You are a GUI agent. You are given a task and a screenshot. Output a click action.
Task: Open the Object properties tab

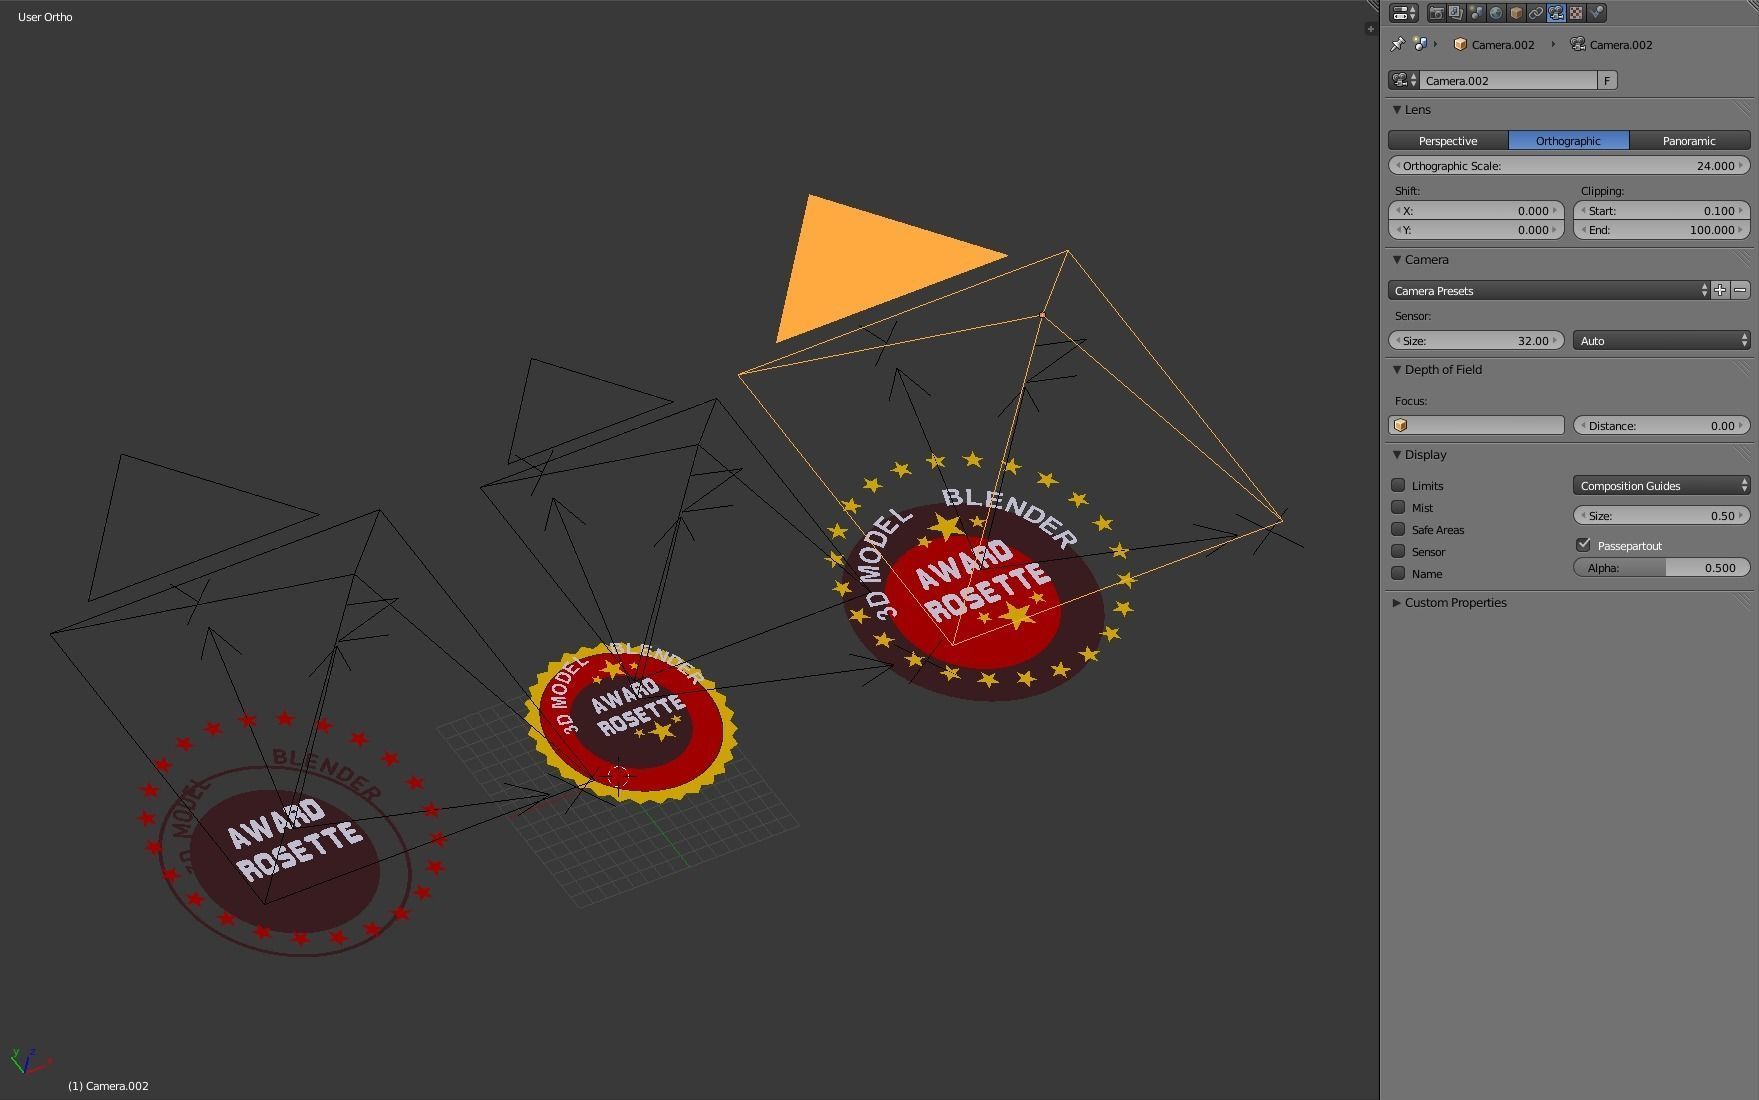coord(1516,13)
